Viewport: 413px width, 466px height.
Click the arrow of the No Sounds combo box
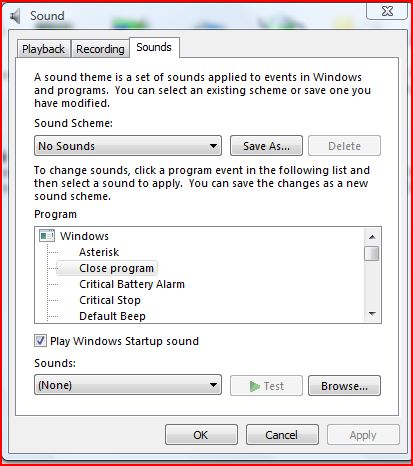pos(213,146)
